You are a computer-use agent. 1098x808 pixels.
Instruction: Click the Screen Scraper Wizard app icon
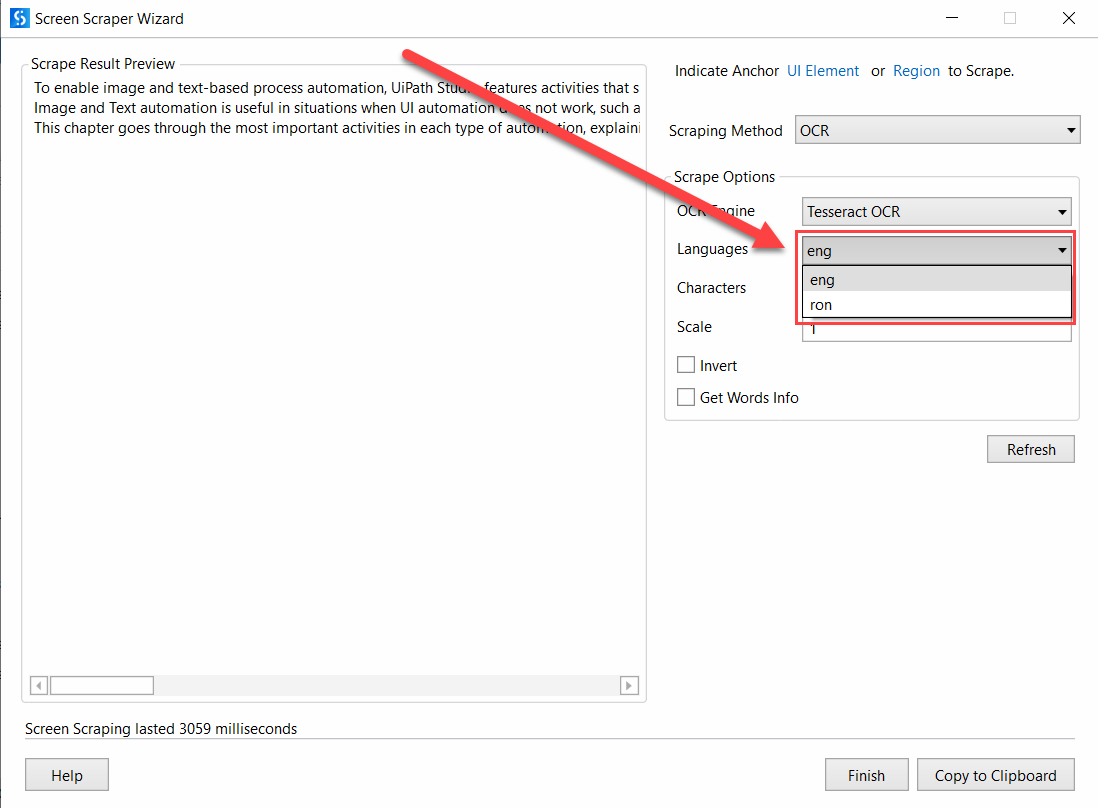(20, 18)
